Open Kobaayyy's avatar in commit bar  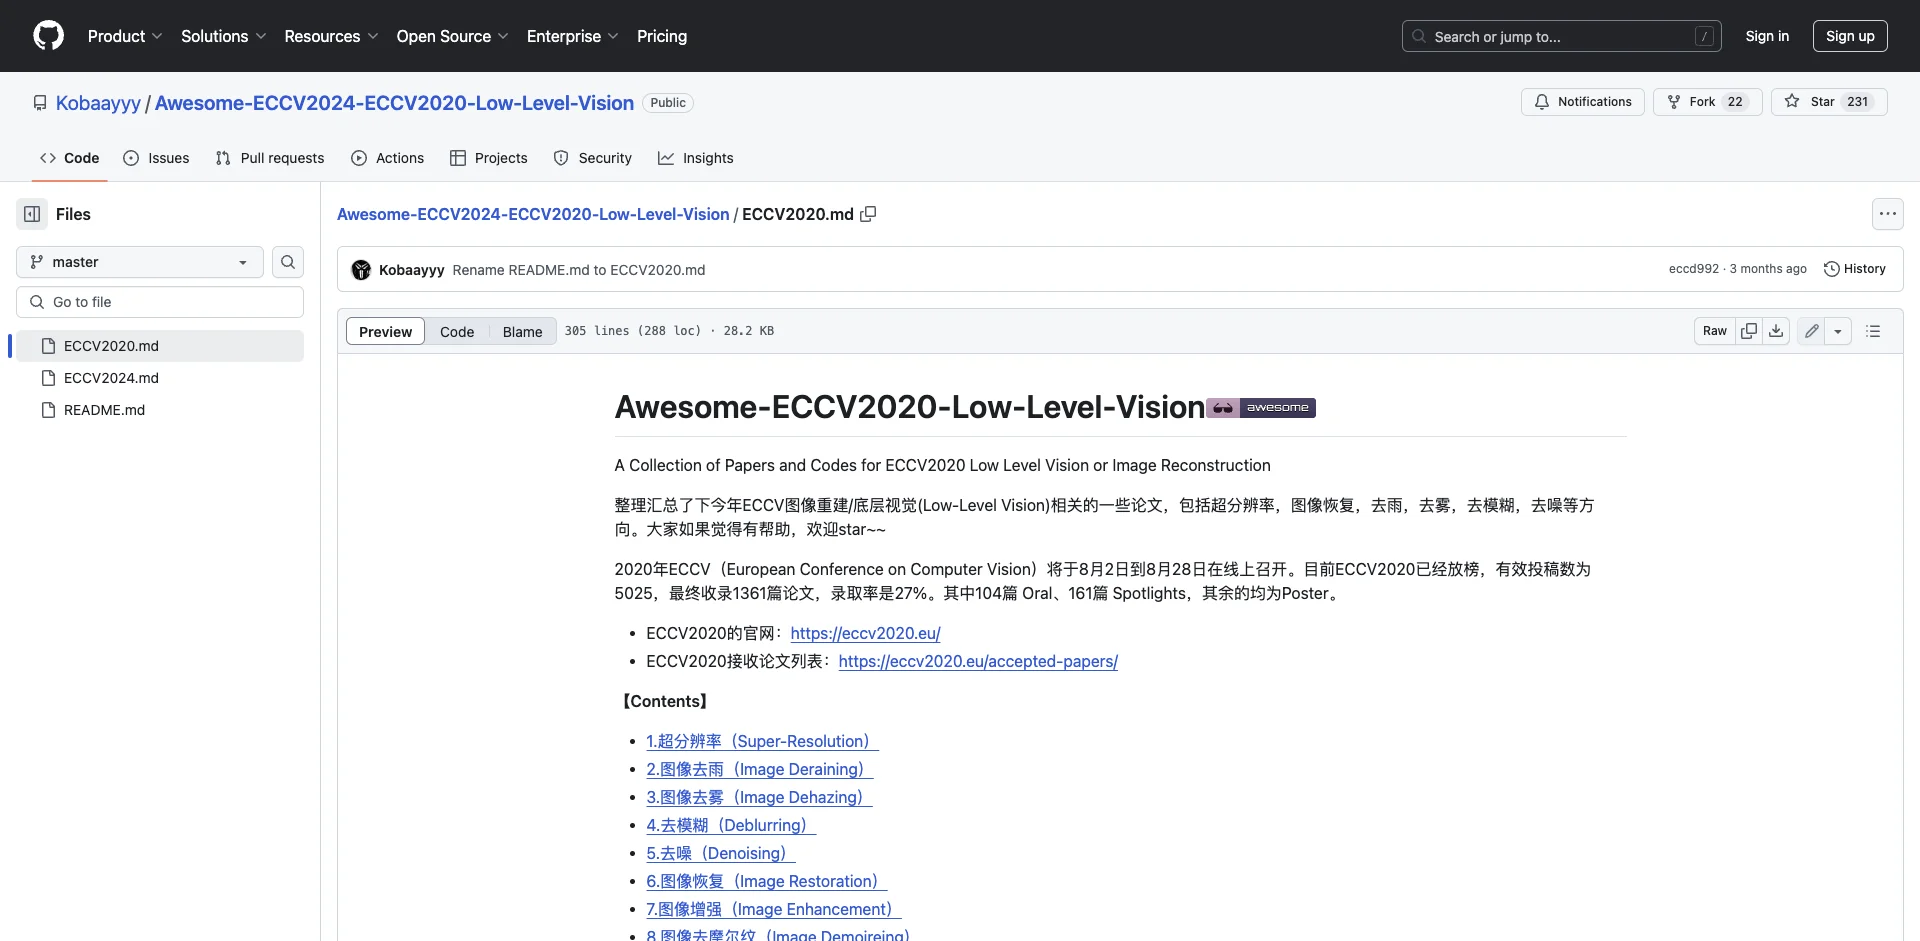(361, 270)
